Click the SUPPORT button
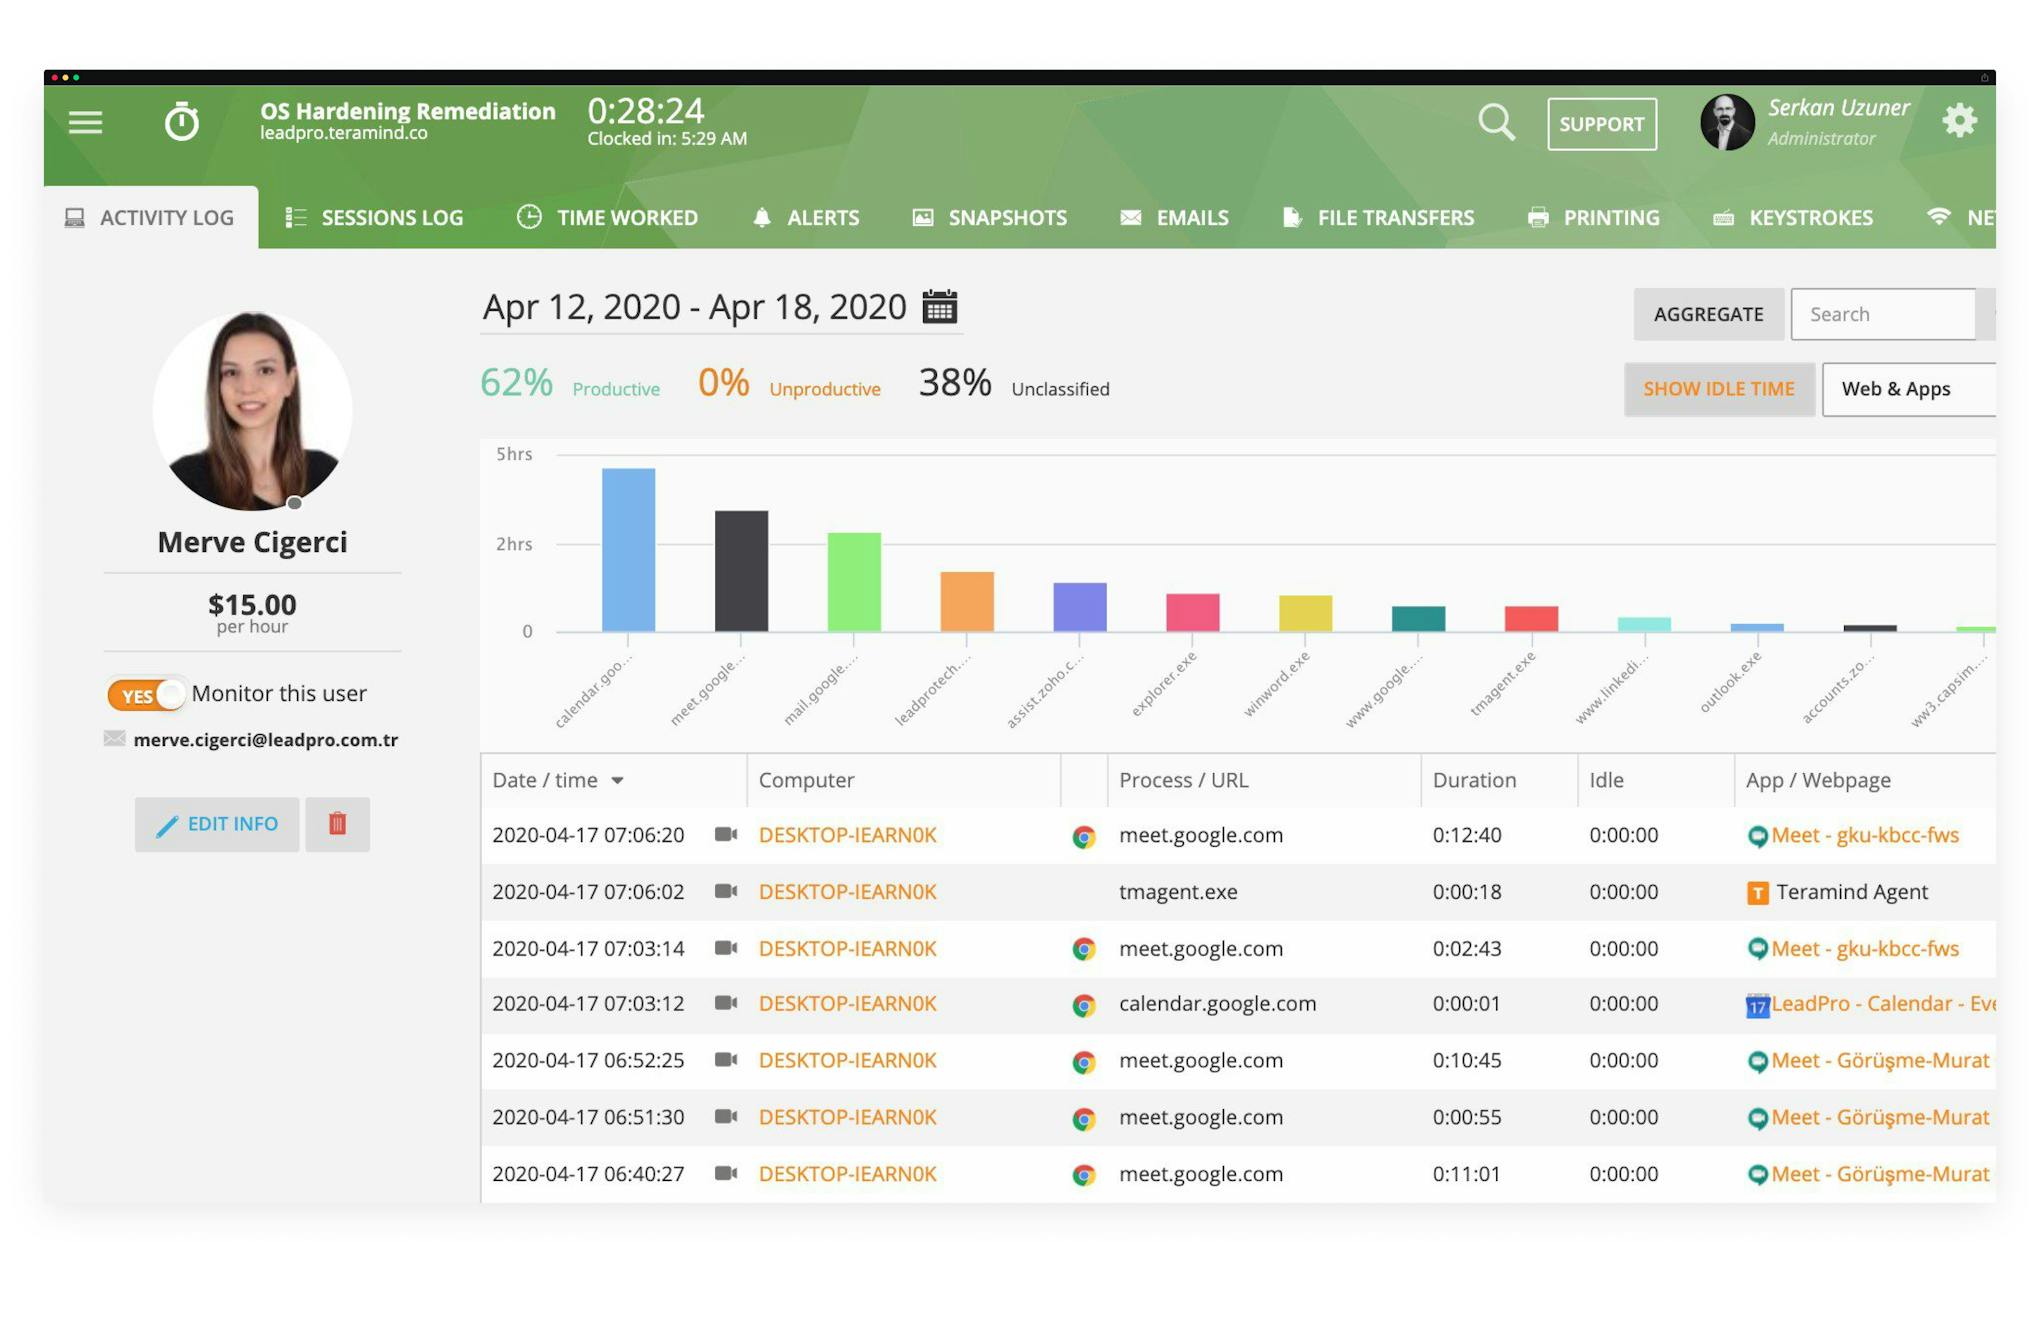Image resolution: width=2040 pixels, height=1319 pixels. click(1601, 124)
